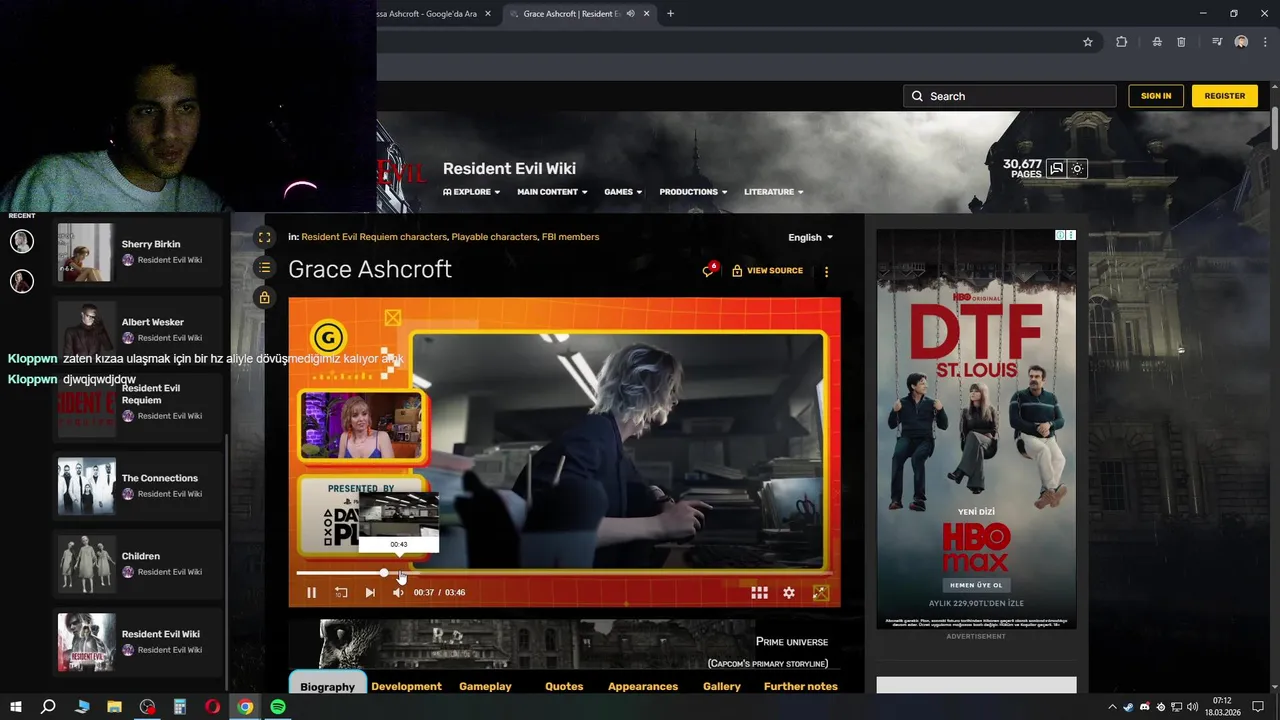Open the Chrome profile avatar
1280x720 pixels.
1241,42
